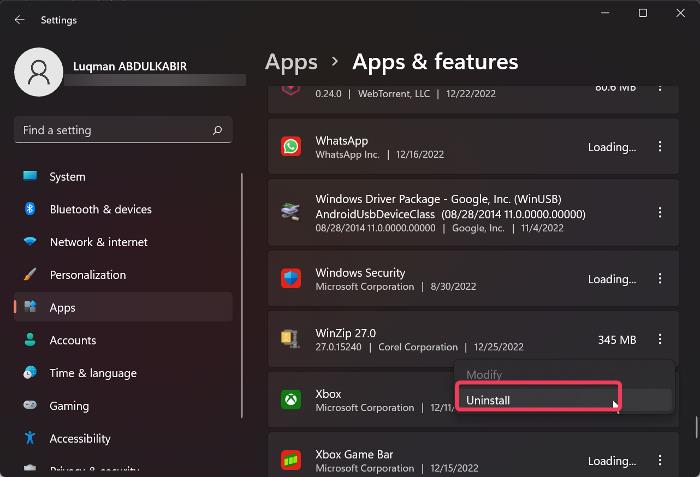Click the Windows Driver Package icon
The width and height of the screenshot is (700, 477).
click(291, 212)
